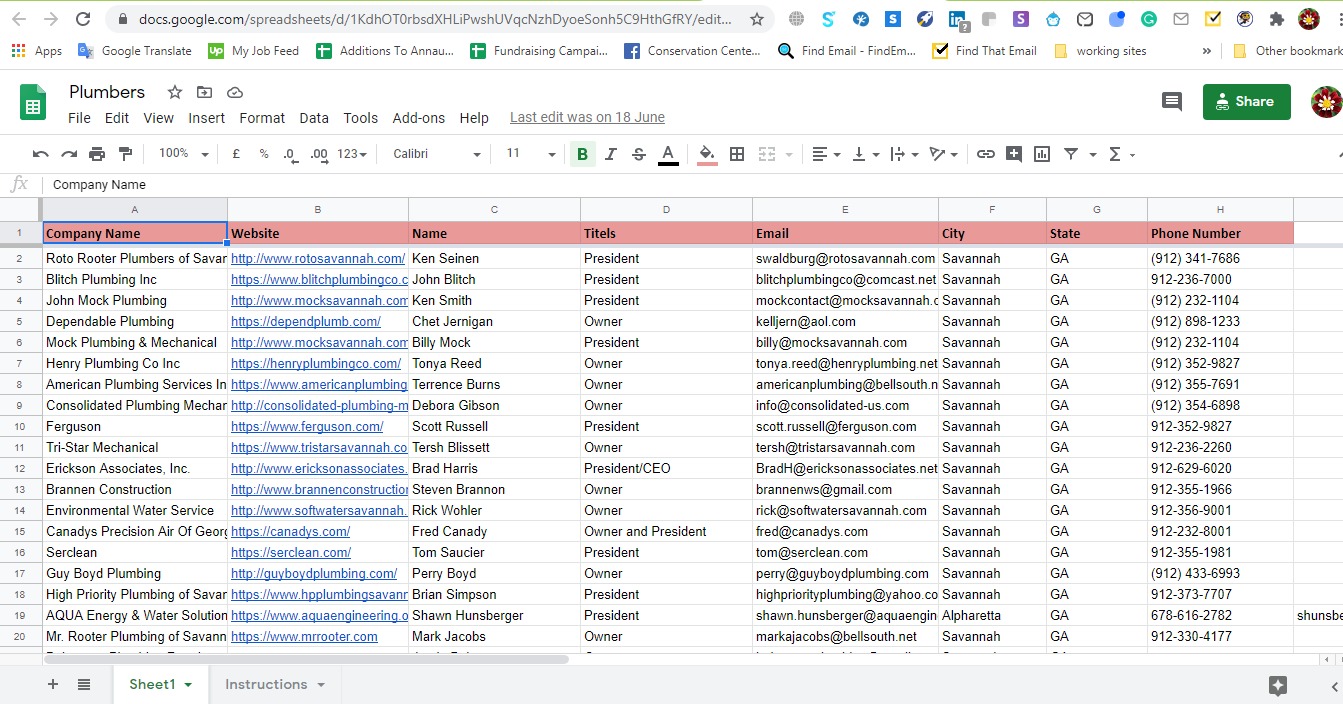
Task: Open the Functions sigma menu
Action: tap(1116, 154)
